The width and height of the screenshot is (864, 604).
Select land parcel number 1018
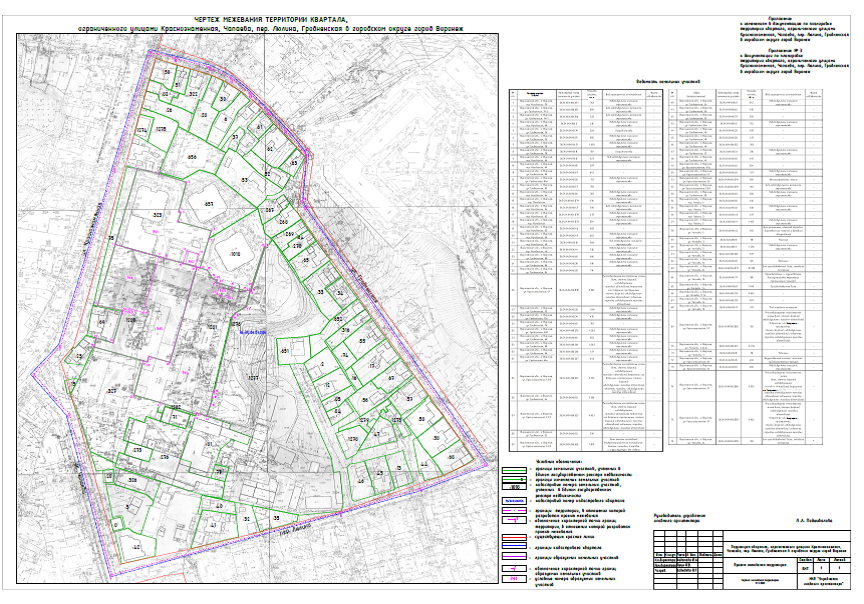coord(236,256)
